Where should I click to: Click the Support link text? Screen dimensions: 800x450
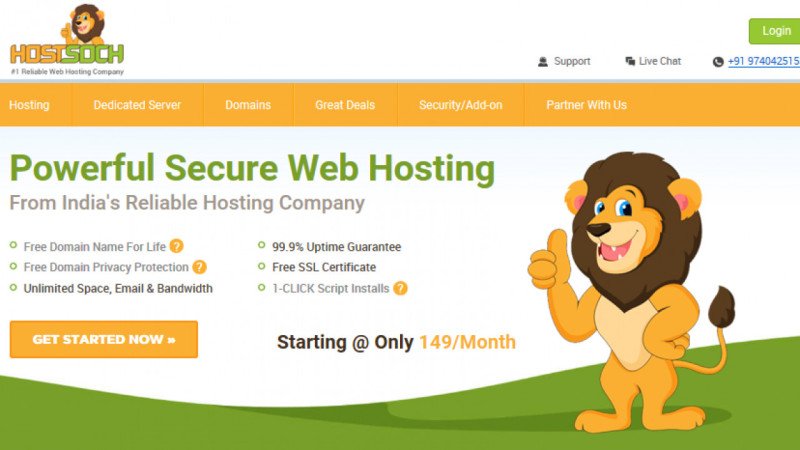pyautogui.click(x=572, y=61)
